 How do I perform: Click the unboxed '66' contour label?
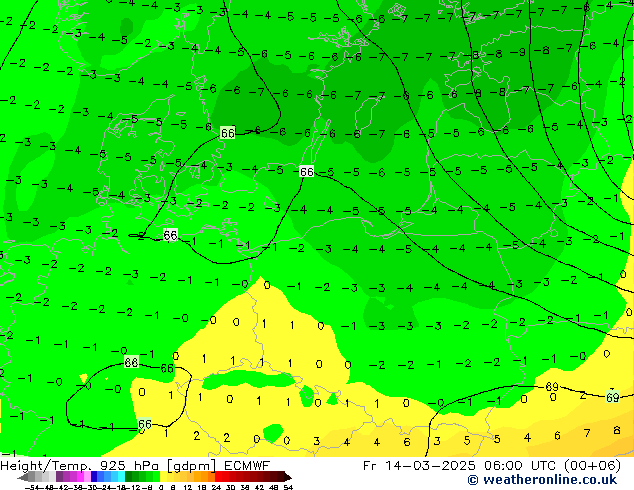[x=167, y=368]
